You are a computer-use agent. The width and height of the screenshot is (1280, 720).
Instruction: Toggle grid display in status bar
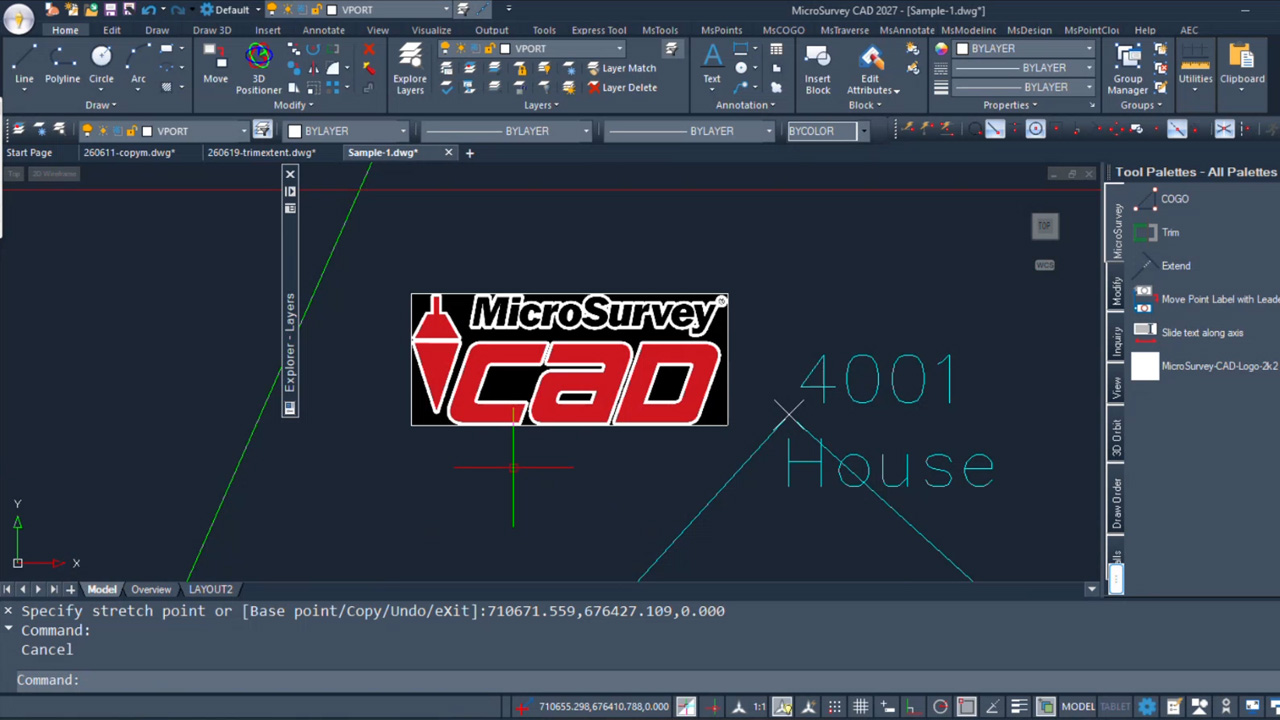point(860,707)
